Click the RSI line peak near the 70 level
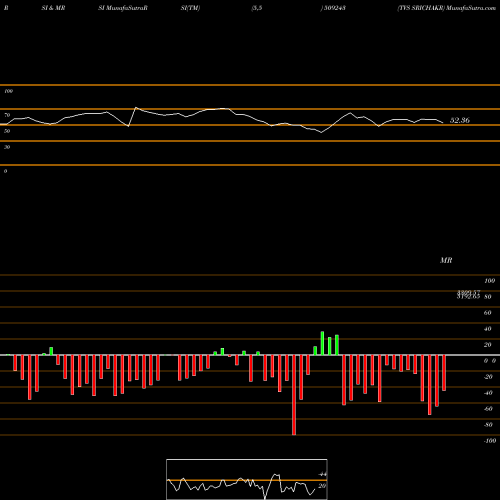This screenshot has width=500, height=500. point(136,108)
